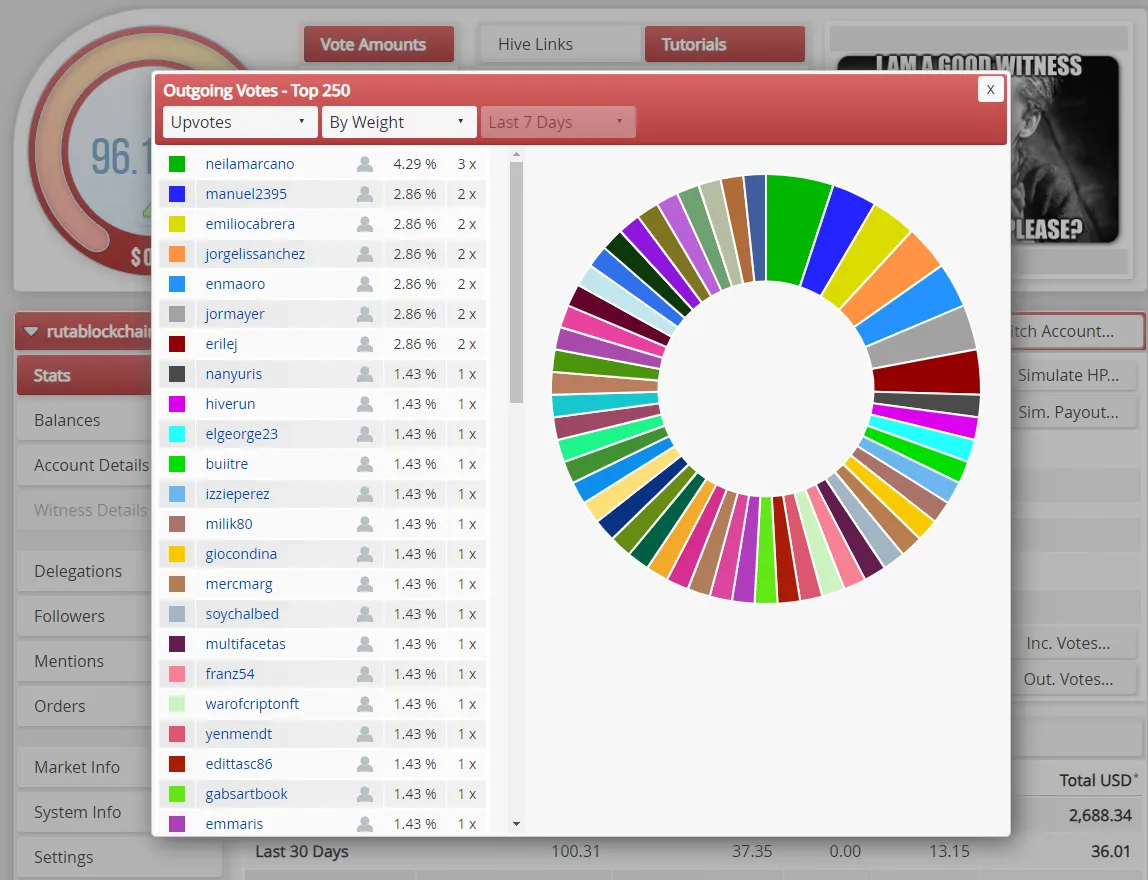The image size is (1148, 880).
Task: Switch to Vote Amounts tab
Action: 378,44
